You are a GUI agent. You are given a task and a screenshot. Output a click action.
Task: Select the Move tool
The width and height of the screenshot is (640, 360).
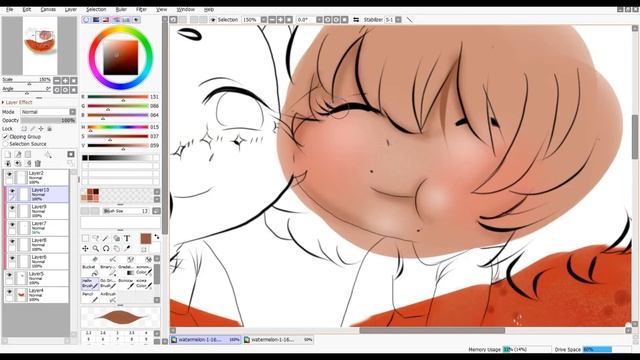click(85, 248)
